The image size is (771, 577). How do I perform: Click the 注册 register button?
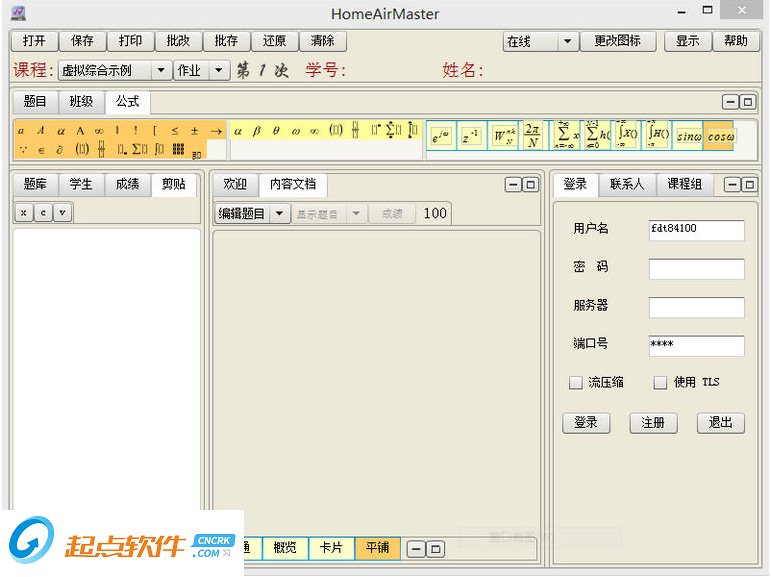[x=653, y=423]
